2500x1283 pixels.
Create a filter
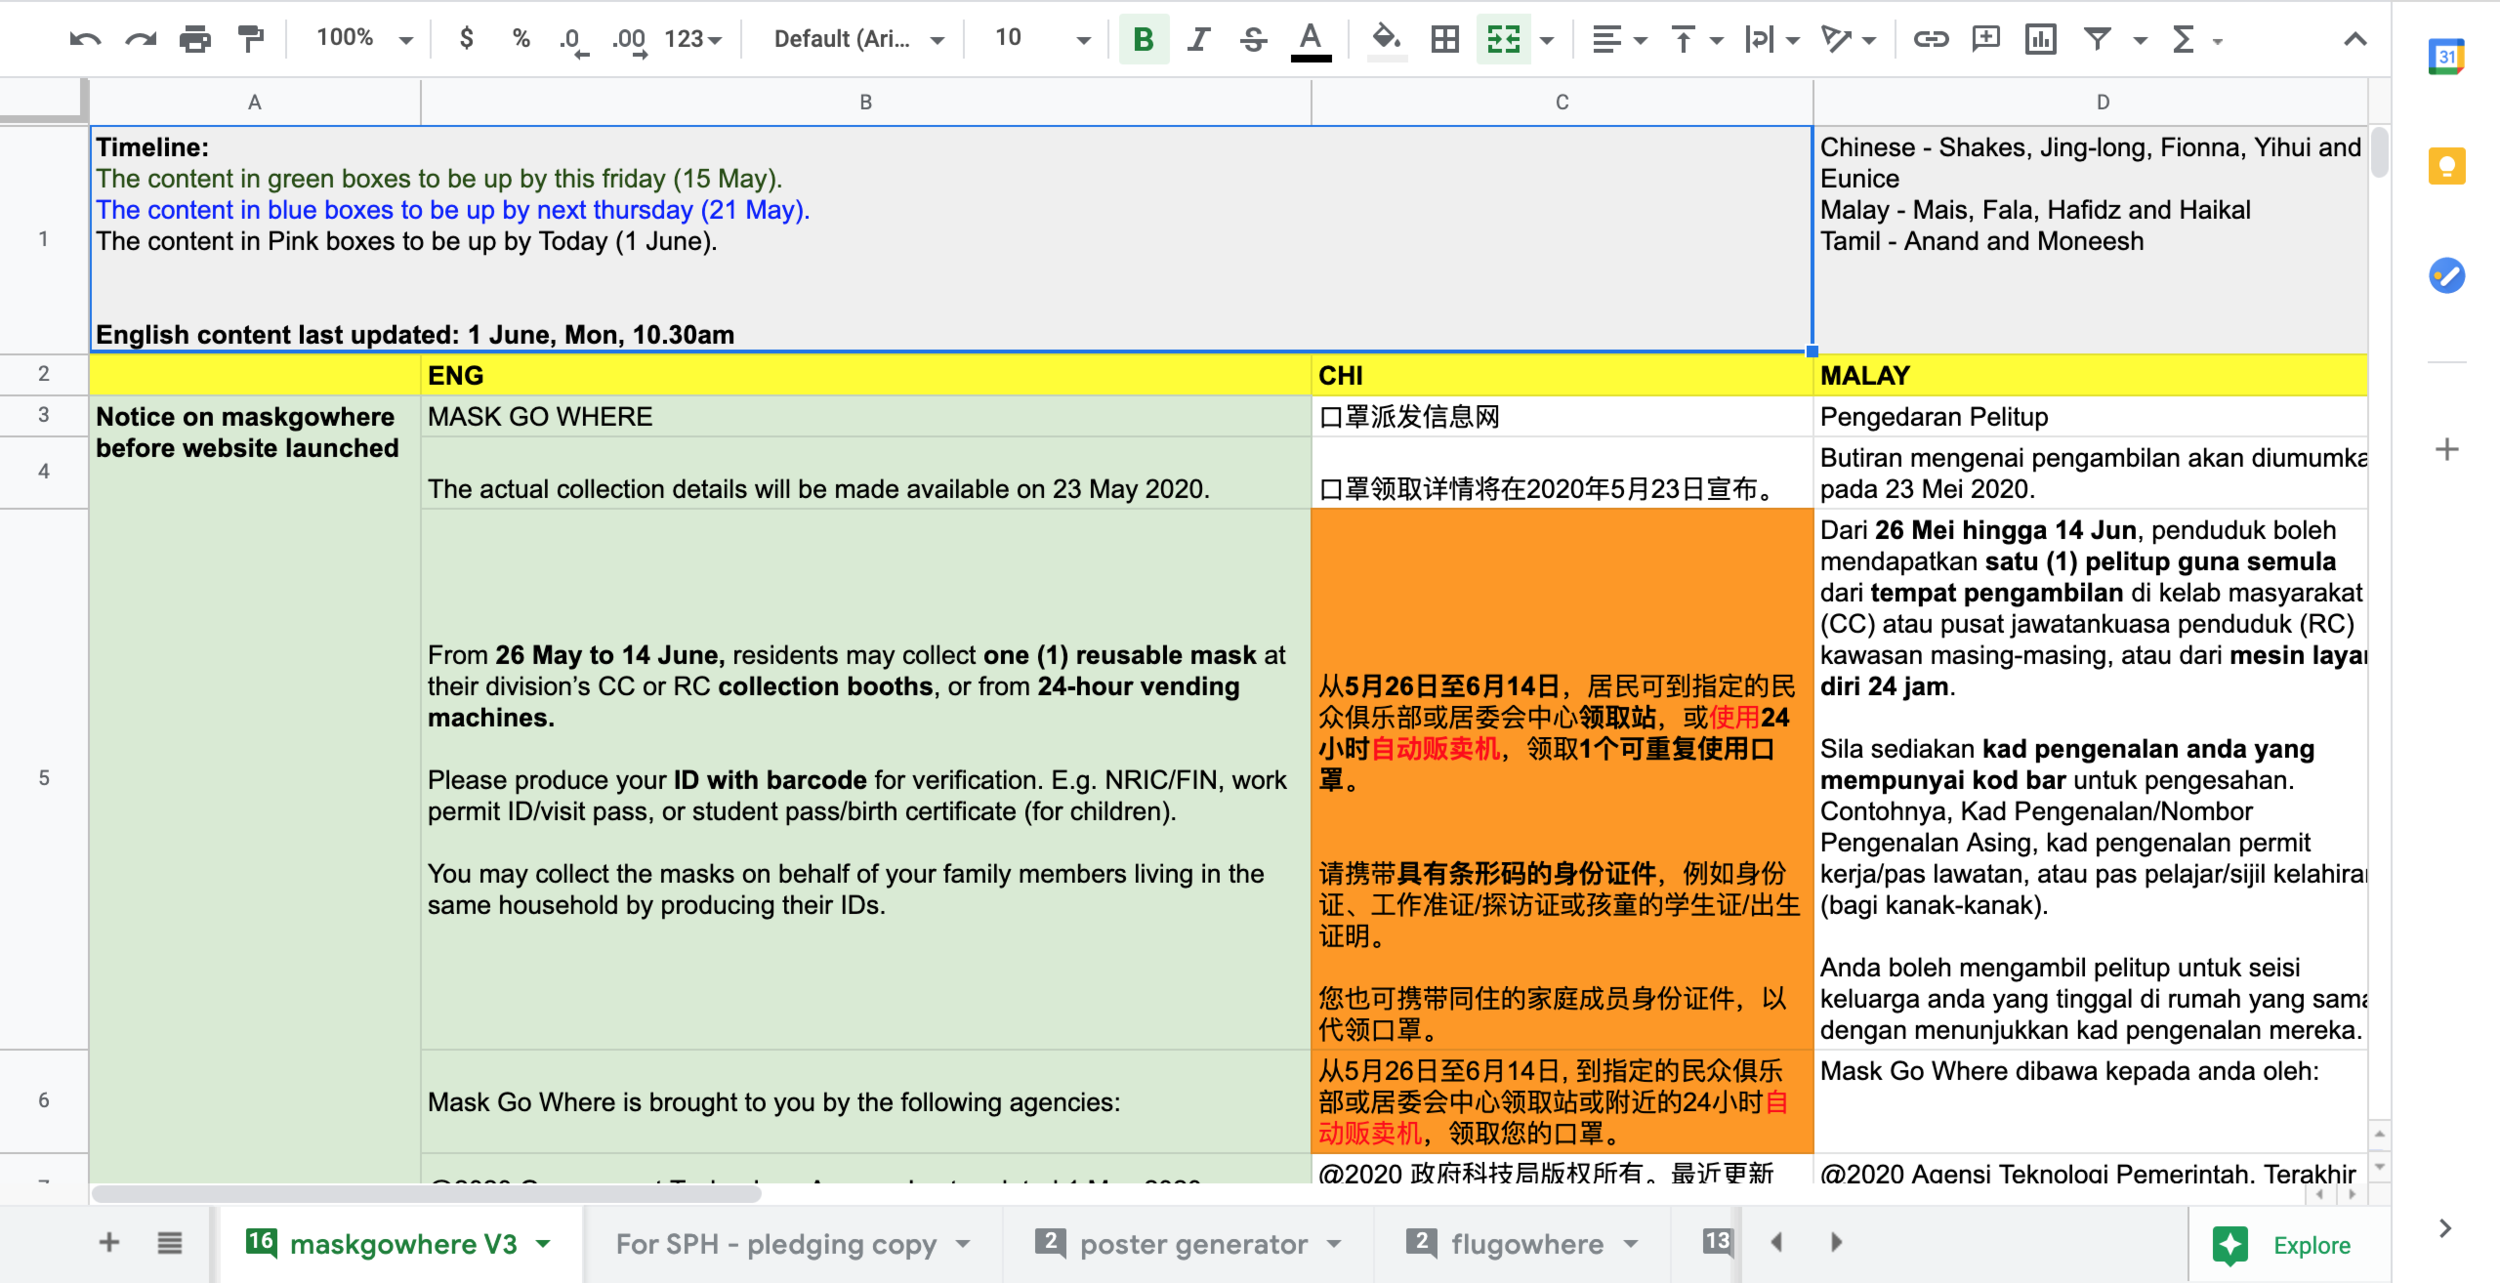pyautogui.click(x=2097, y=39)
